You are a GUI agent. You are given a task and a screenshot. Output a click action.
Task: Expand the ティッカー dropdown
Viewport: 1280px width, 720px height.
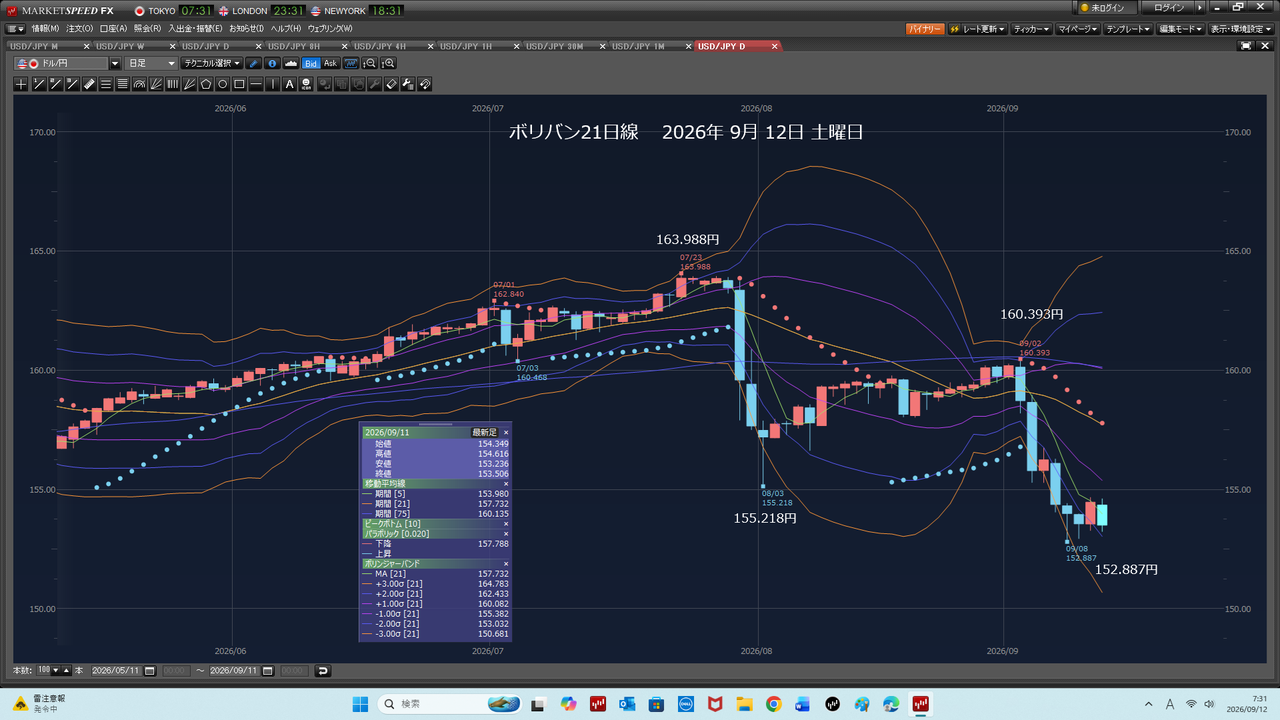coord(1032,29)
